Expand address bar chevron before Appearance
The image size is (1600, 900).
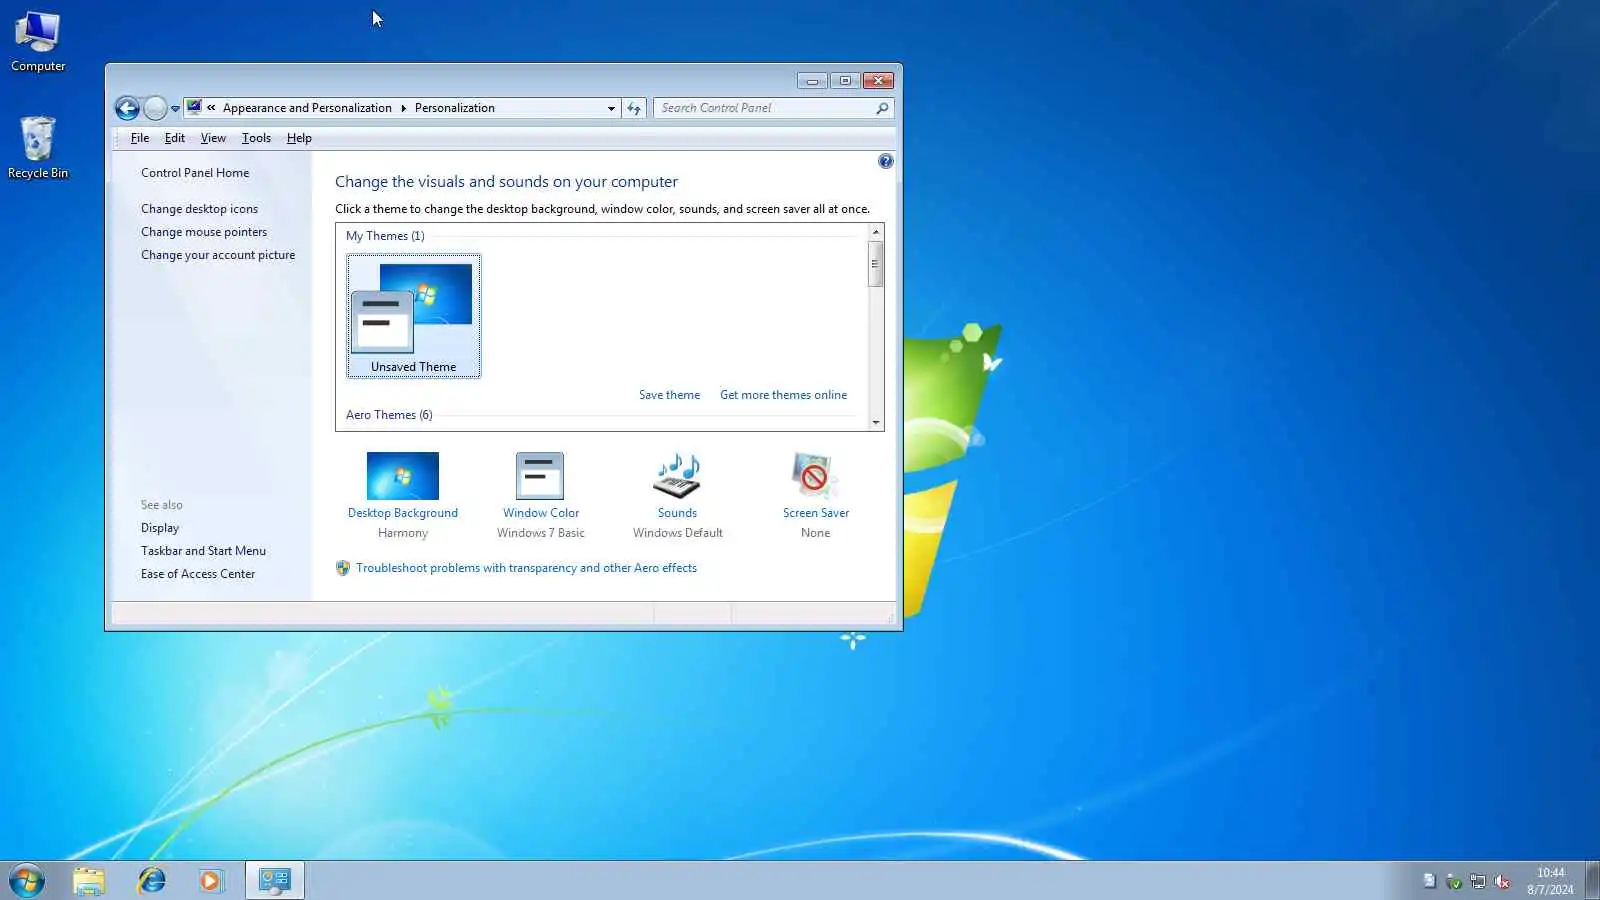pos(211,108)
